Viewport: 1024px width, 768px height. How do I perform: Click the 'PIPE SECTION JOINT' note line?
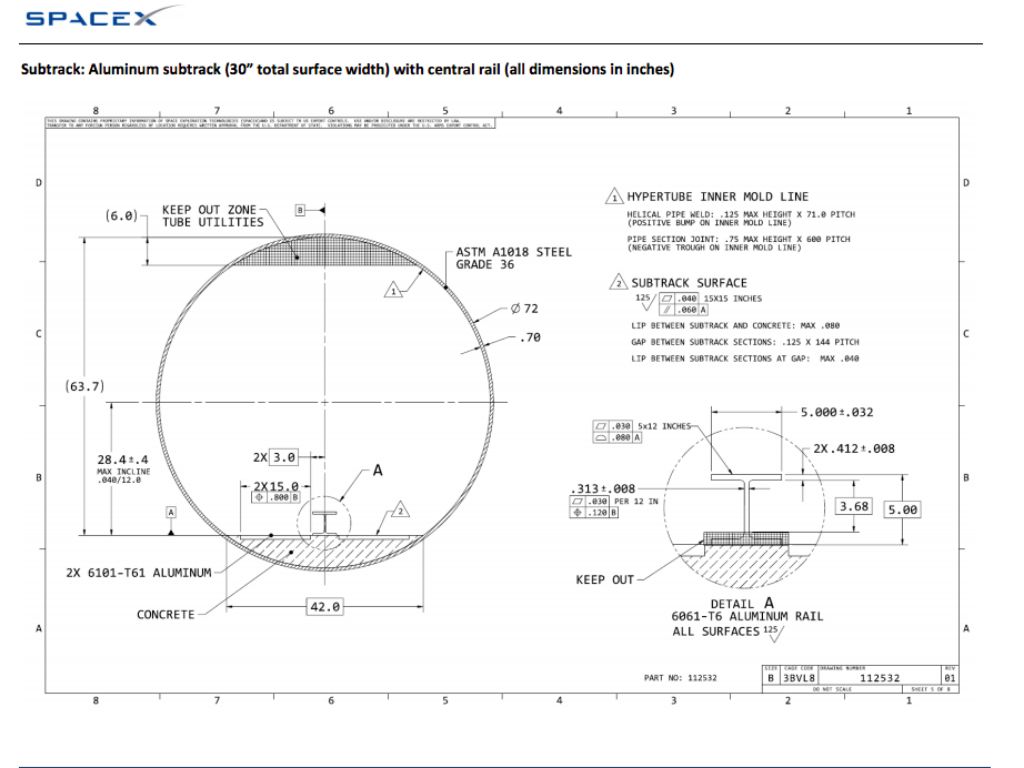click(x=739, y=239)
